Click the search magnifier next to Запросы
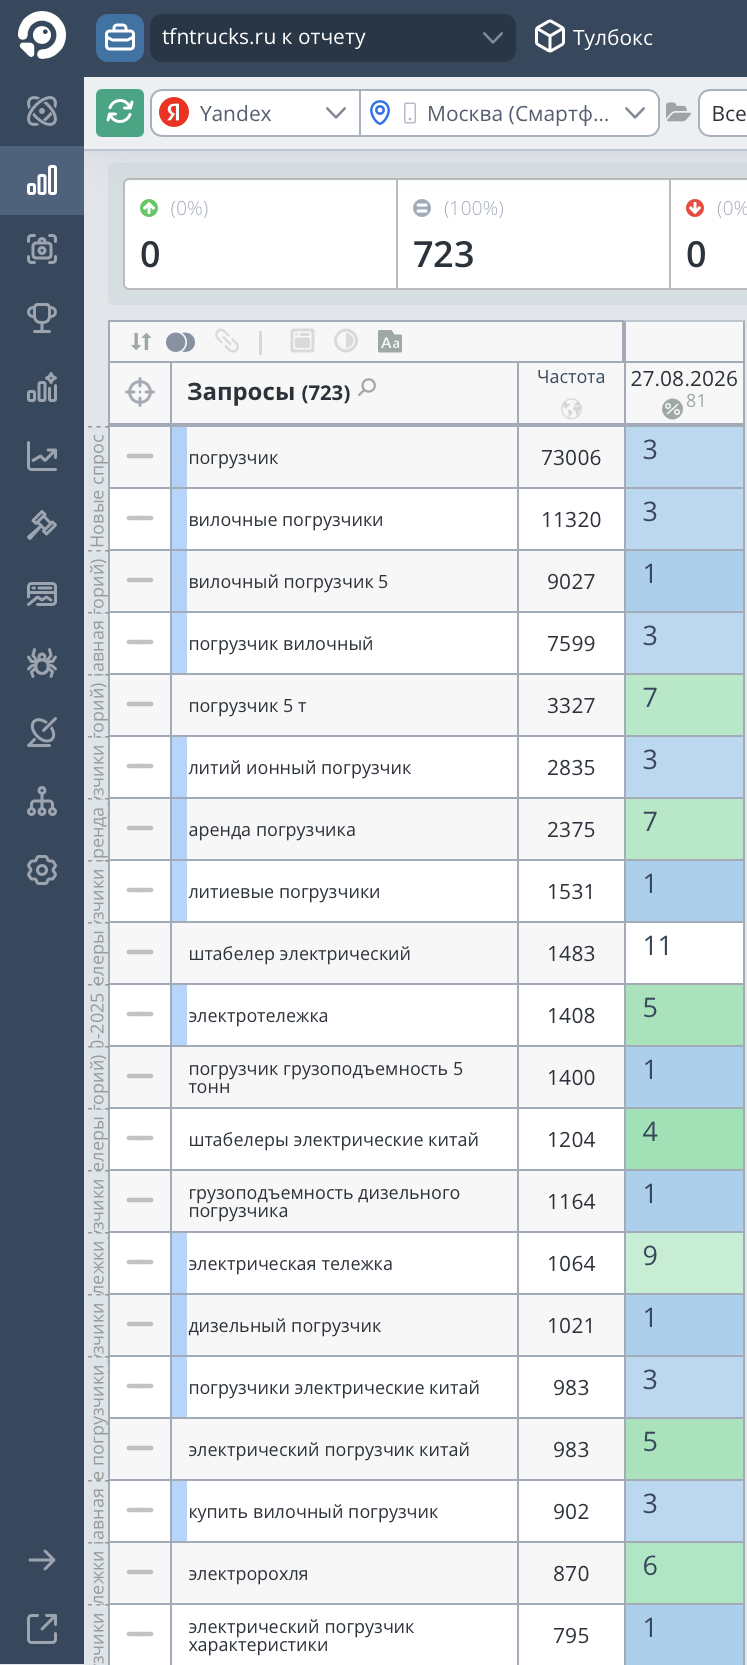The height and width of the screenshot is (1665, 747). [368, 387]
